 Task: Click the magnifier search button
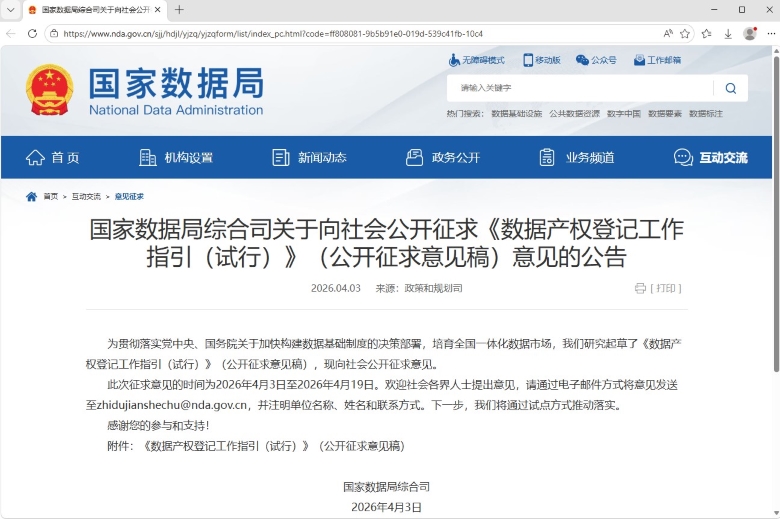(730, 88)
